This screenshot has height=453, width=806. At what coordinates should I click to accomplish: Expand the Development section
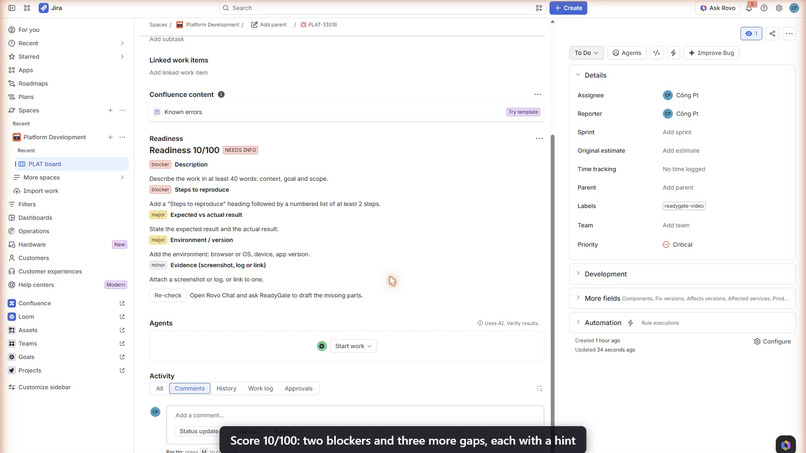coord(578,274)
